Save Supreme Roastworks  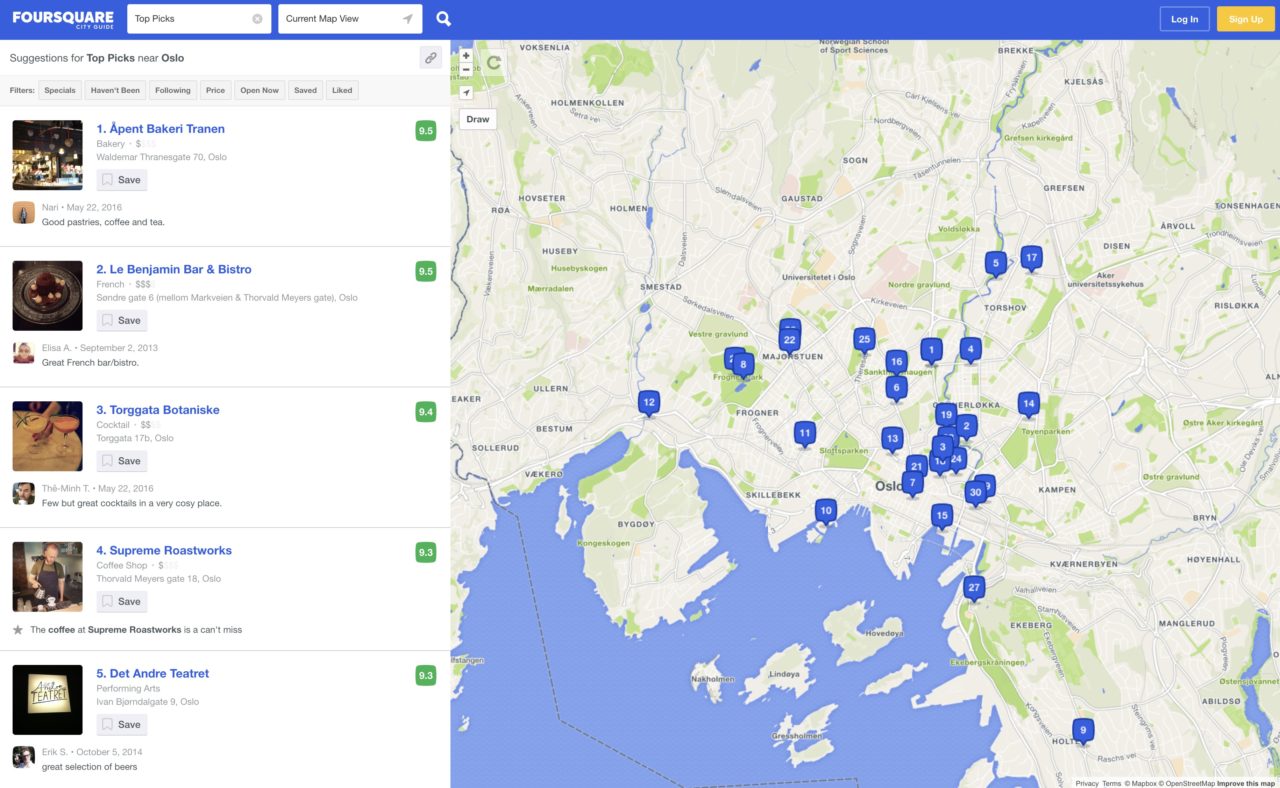122,602
